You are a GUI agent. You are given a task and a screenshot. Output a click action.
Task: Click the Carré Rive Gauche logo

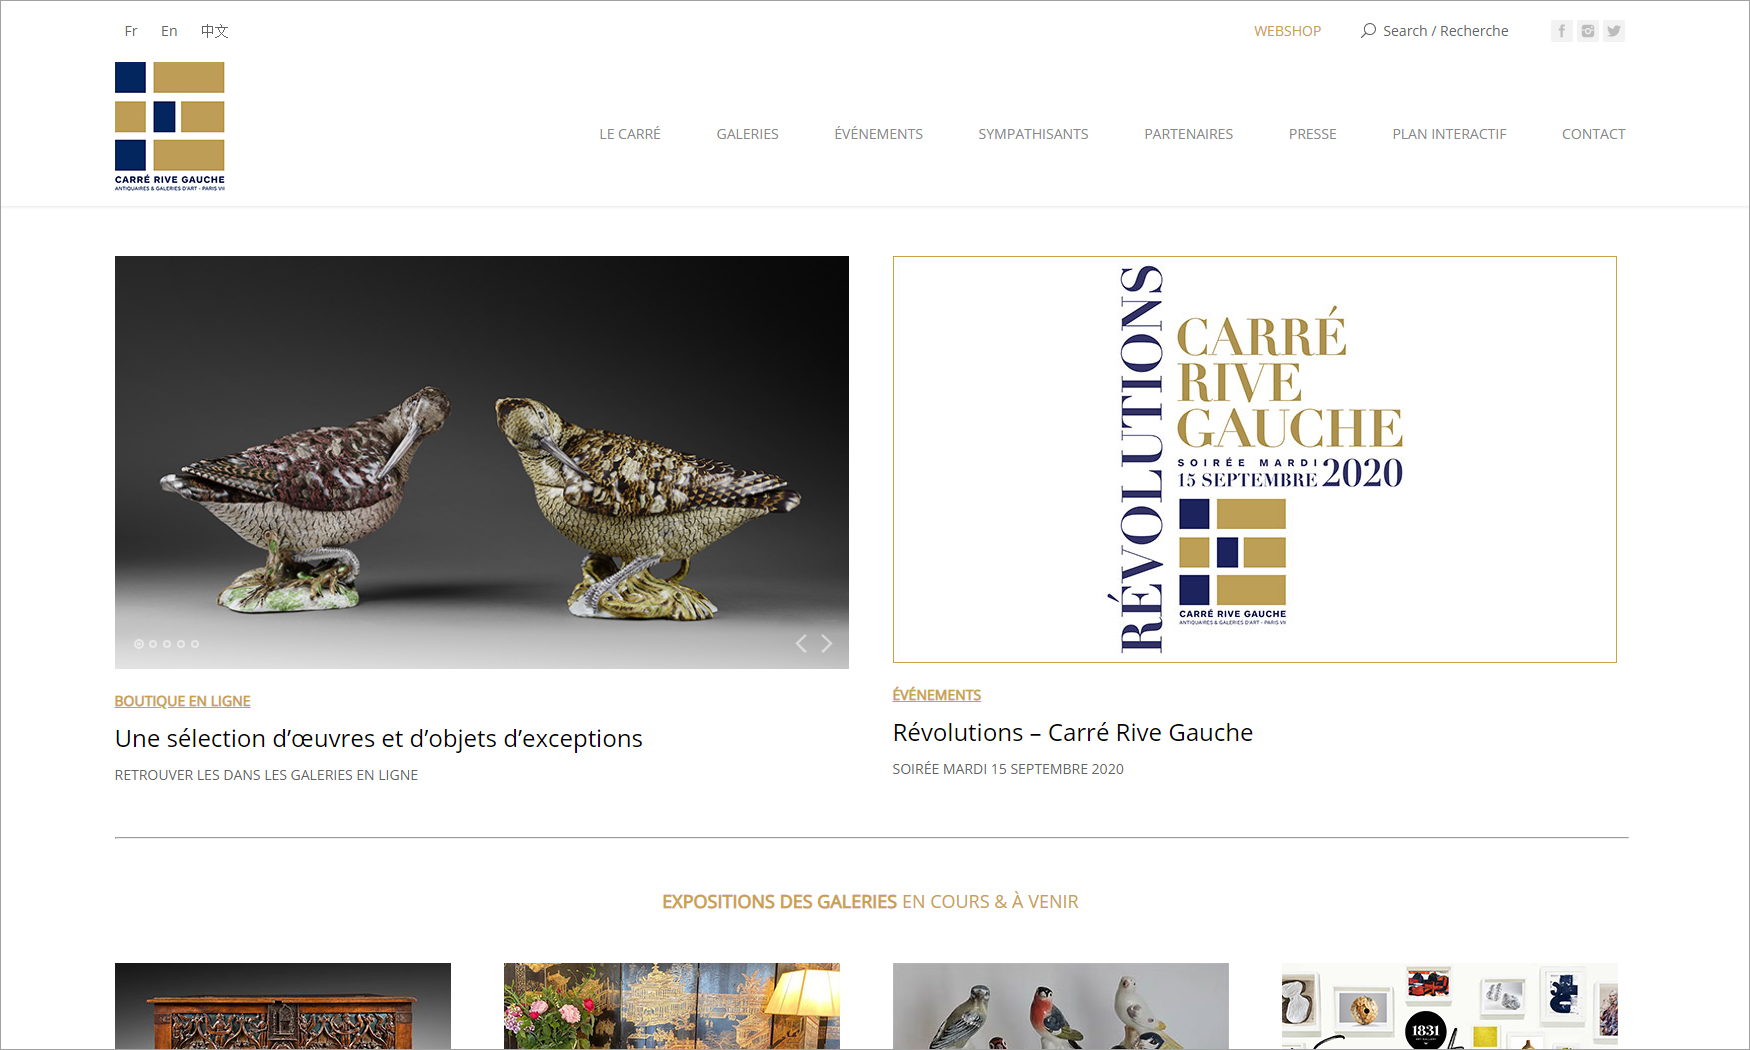click(x=170, y=126)
